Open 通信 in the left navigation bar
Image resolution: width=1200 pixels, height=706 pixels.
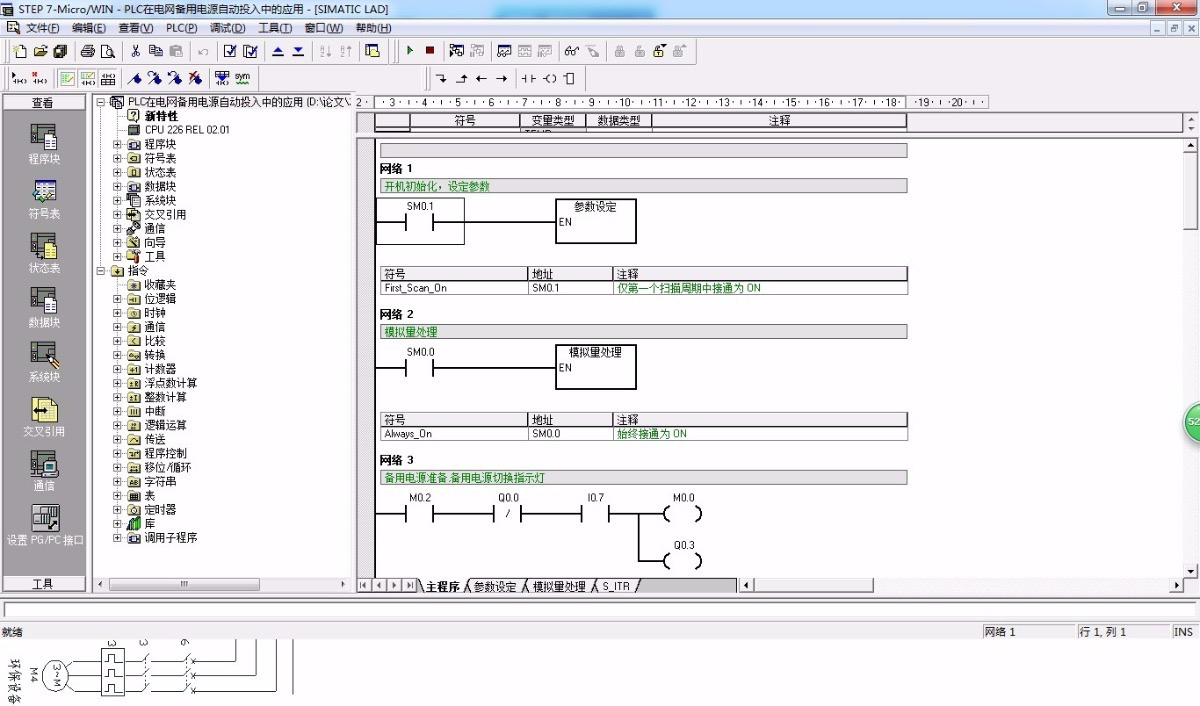44,470
